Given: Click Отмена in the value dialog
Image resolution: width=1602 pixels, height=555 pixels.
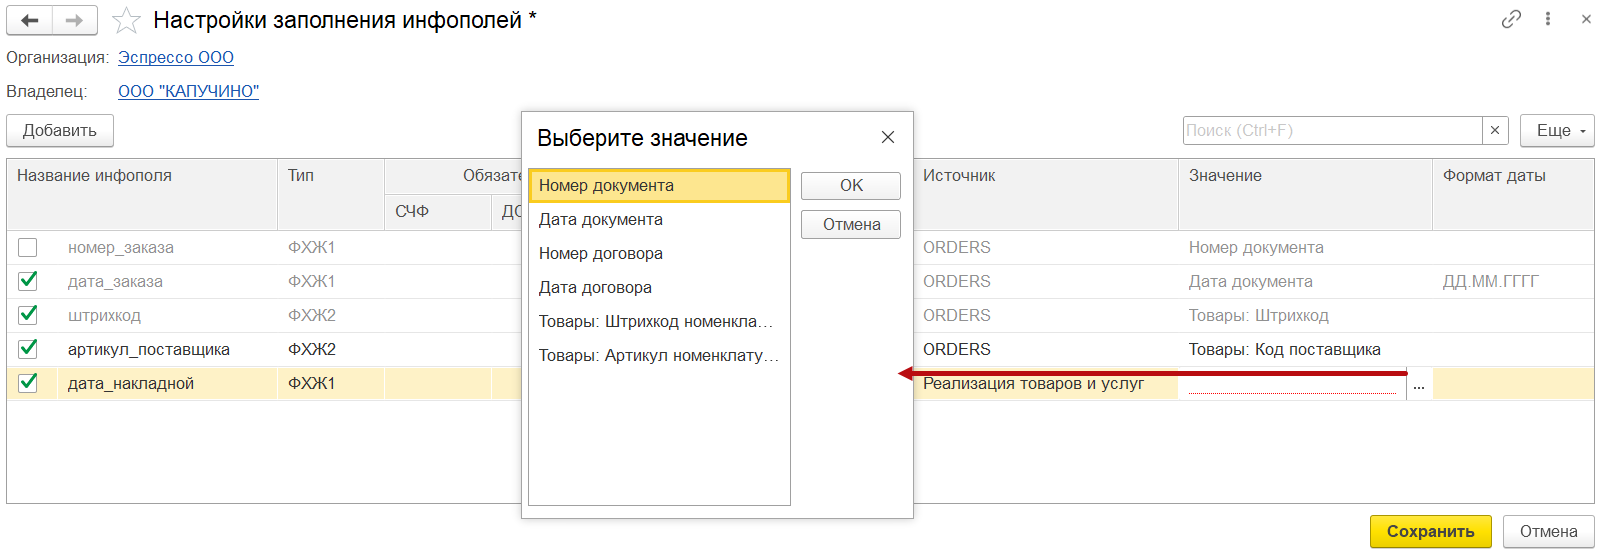Looking at the screenshot, I should (851, 224).
